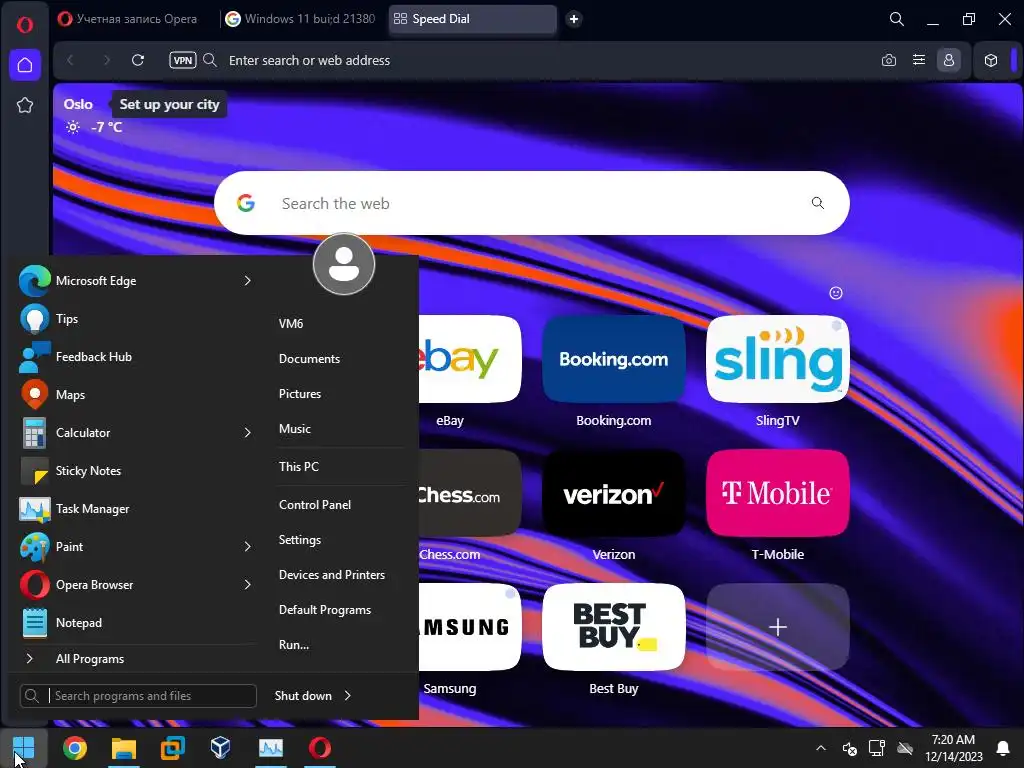Open the T-Mobile speed dial tile
The width and height of the screenshot is (1024, 768).
click(x=778, y=493)
